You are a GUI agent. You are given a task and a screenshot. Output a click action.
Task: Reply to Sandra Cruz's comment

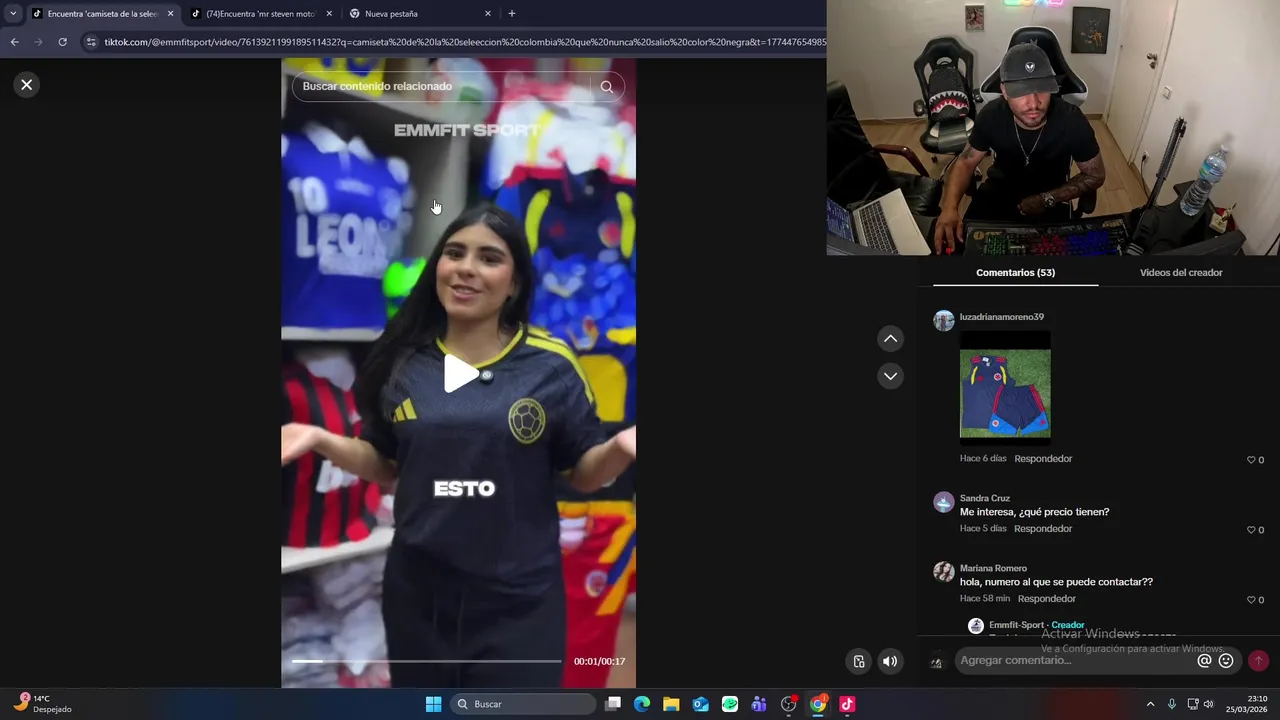(1043, 529)
